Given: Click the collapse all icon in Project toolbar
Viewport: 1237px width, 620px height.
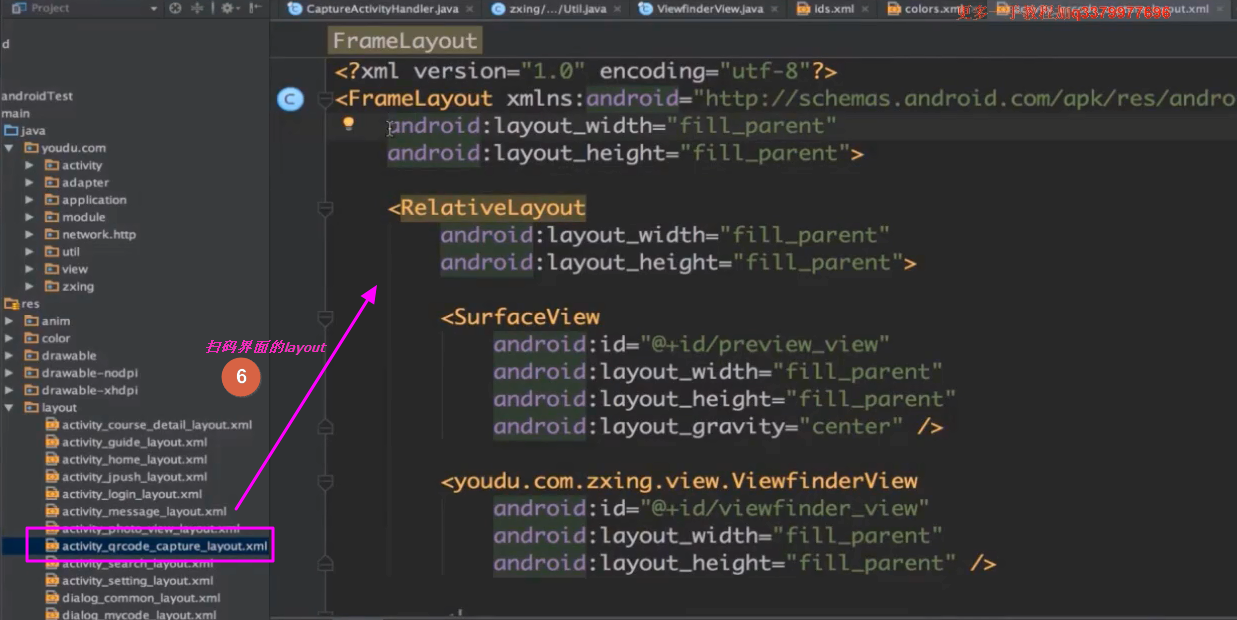Looking at the screenshot, I should [x=197, y=8].
